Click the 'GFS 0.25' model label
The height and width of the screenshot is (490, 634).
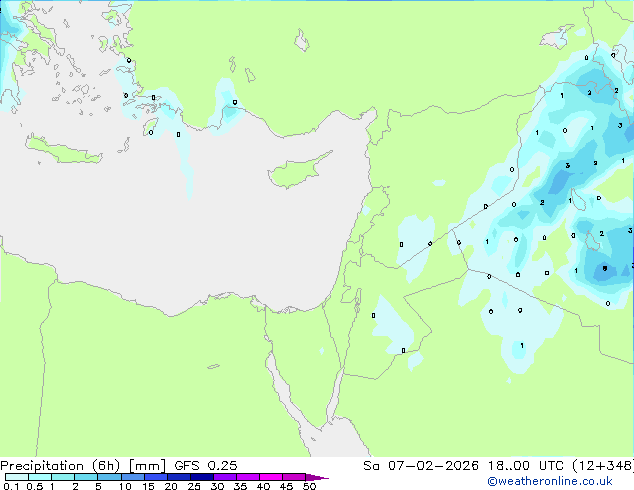tap(205, 466)
